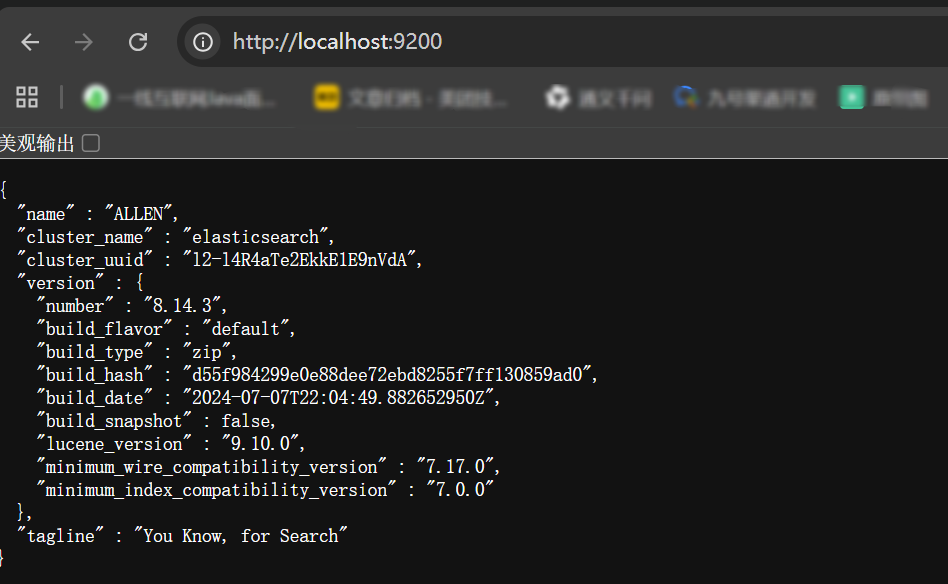Click the blue favicon beside 入驻聚道开发
Image resolution: width=948 pixels, height=584 pixels.
pos(684,97)
